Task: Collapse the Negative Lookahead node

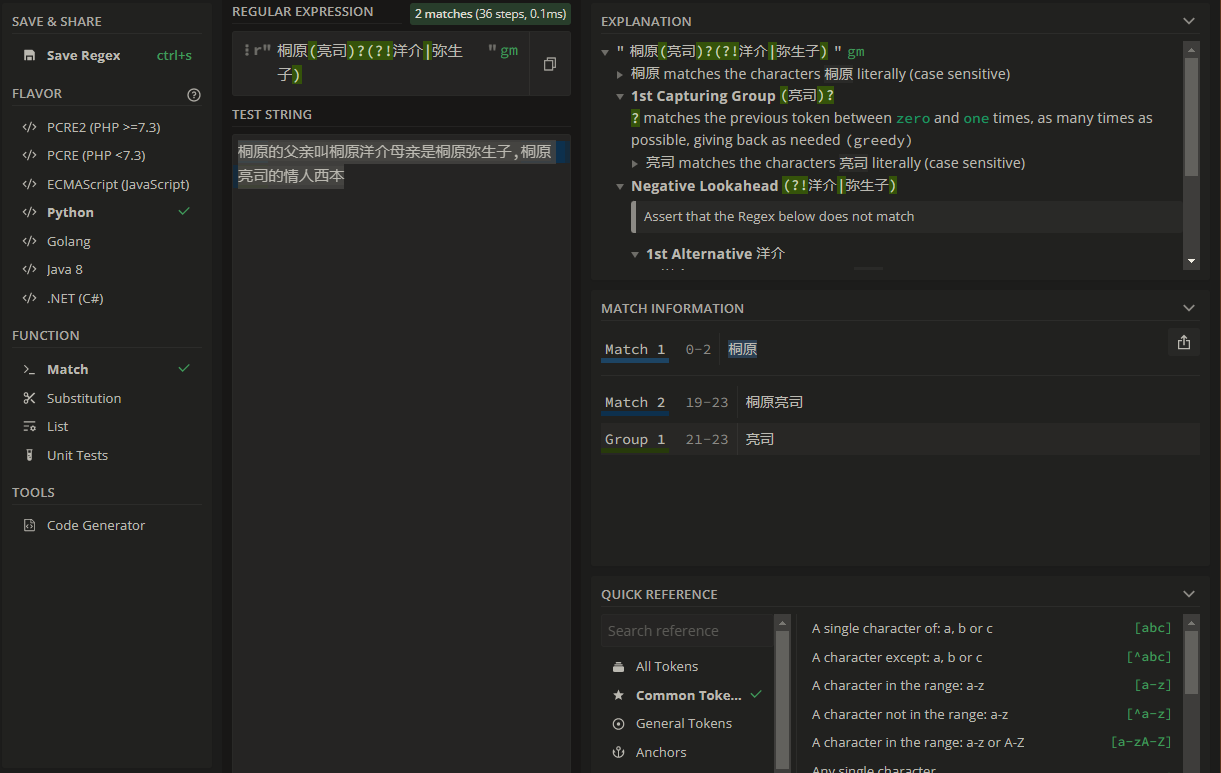Action: tap(620, 186)
